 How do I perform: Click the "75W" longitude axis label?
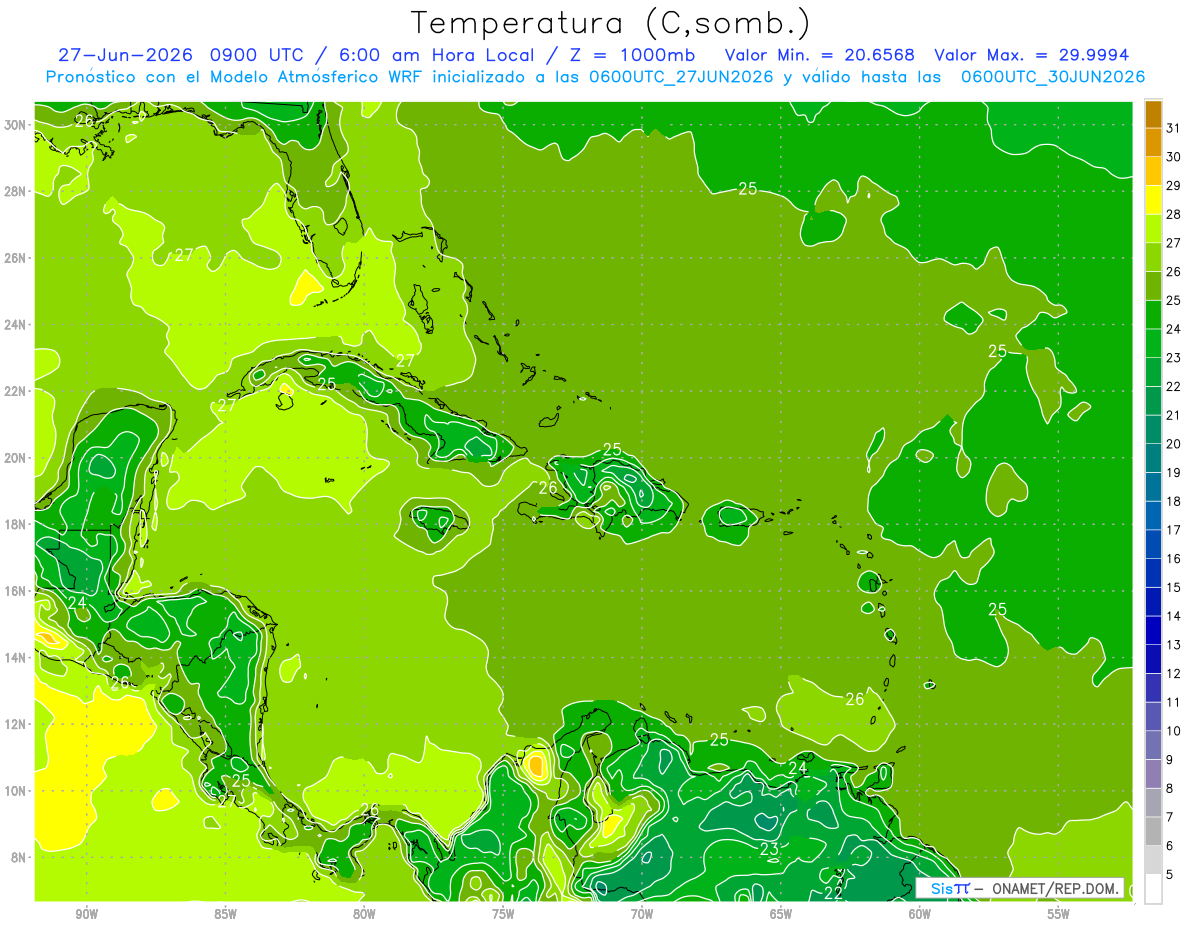pyautogui.click(x=503, y=914)
